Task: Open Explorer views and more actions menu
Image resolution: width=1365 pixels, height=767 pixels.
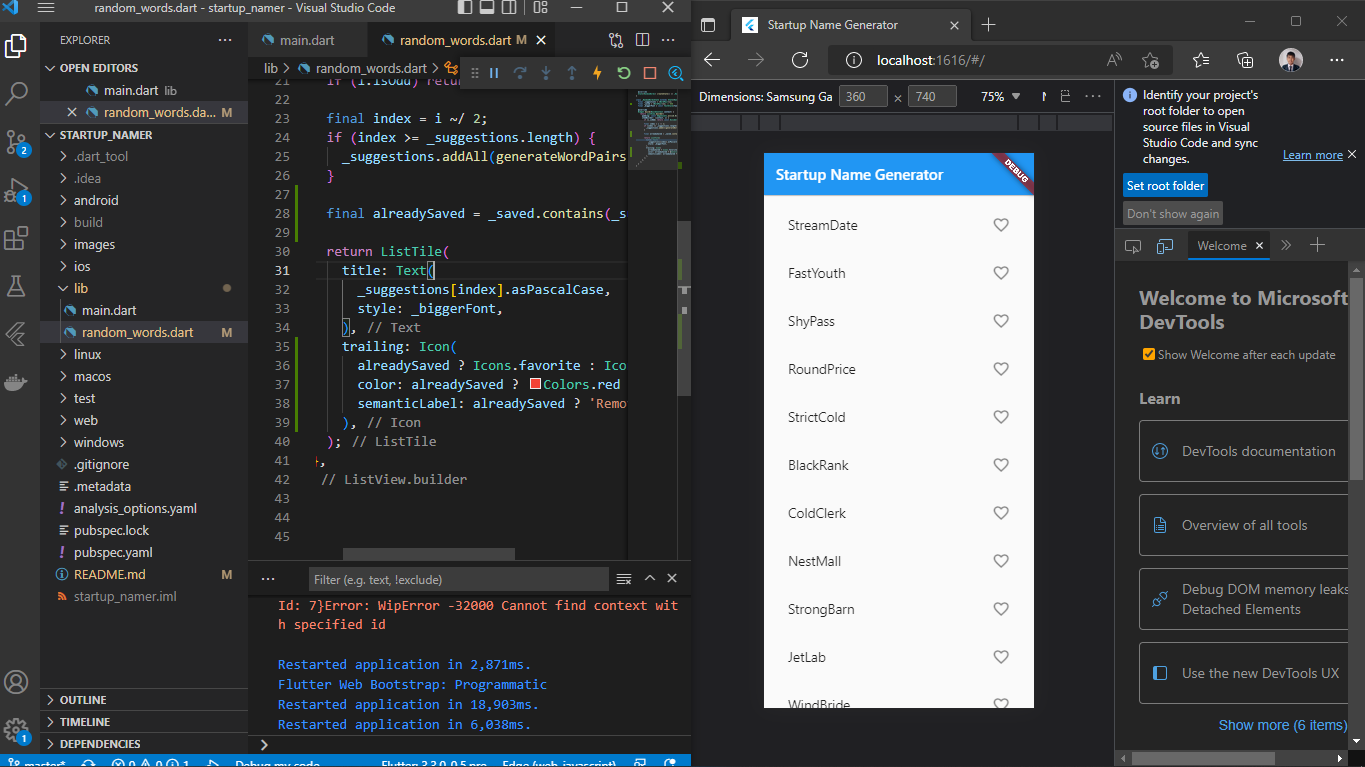Action: 225,40
